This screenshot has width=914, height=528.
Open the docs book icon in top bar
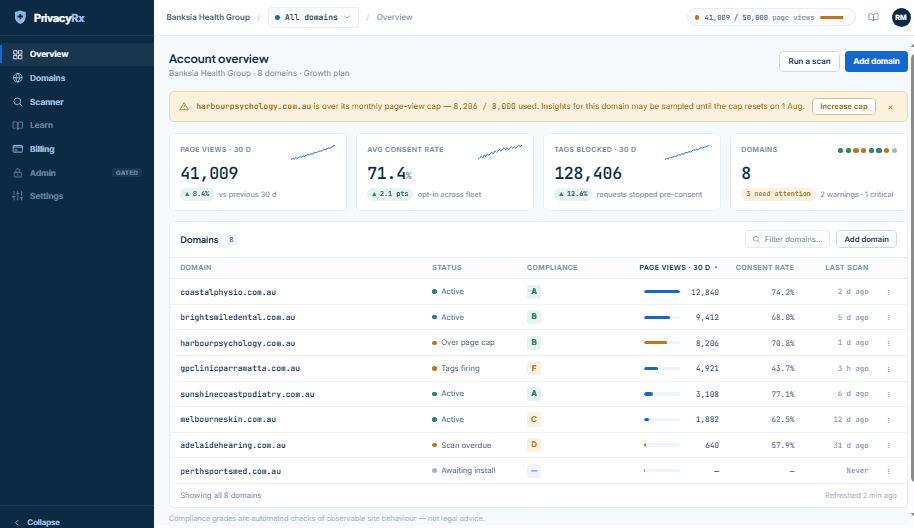click(x=873, y=17)
